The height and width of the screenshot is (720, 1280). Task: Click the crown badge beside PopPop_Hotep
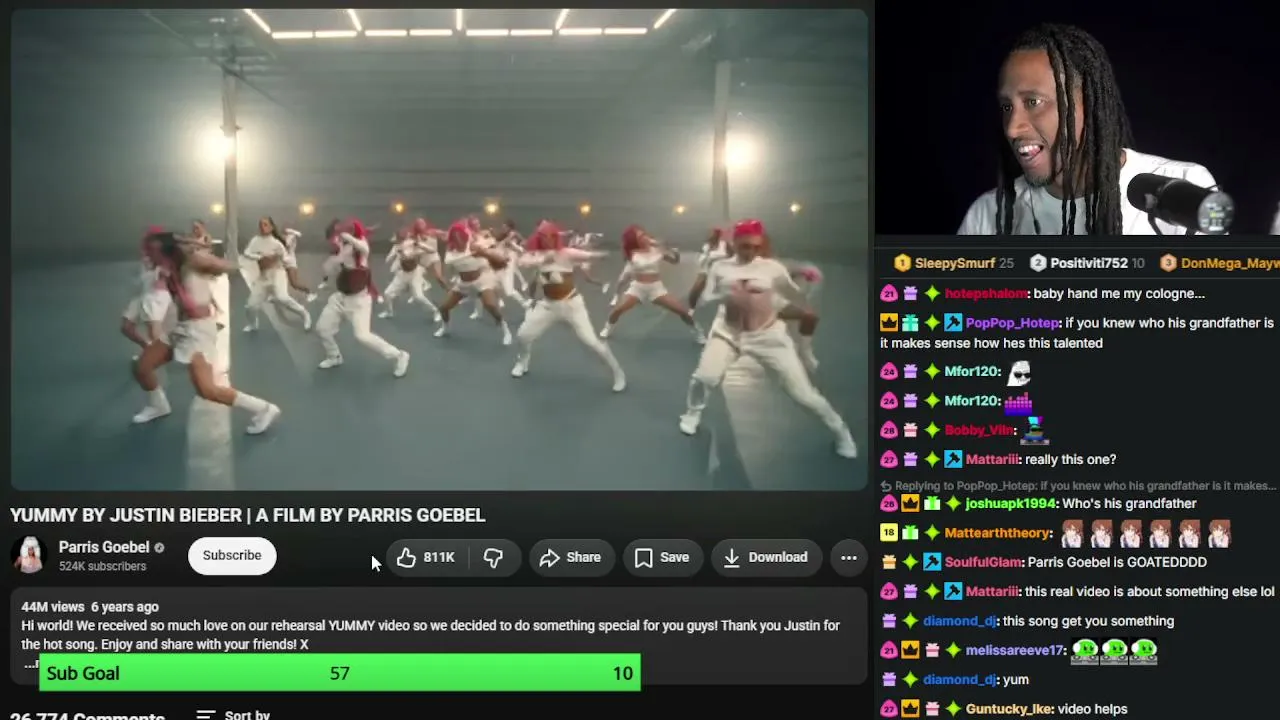coord(888,323)
